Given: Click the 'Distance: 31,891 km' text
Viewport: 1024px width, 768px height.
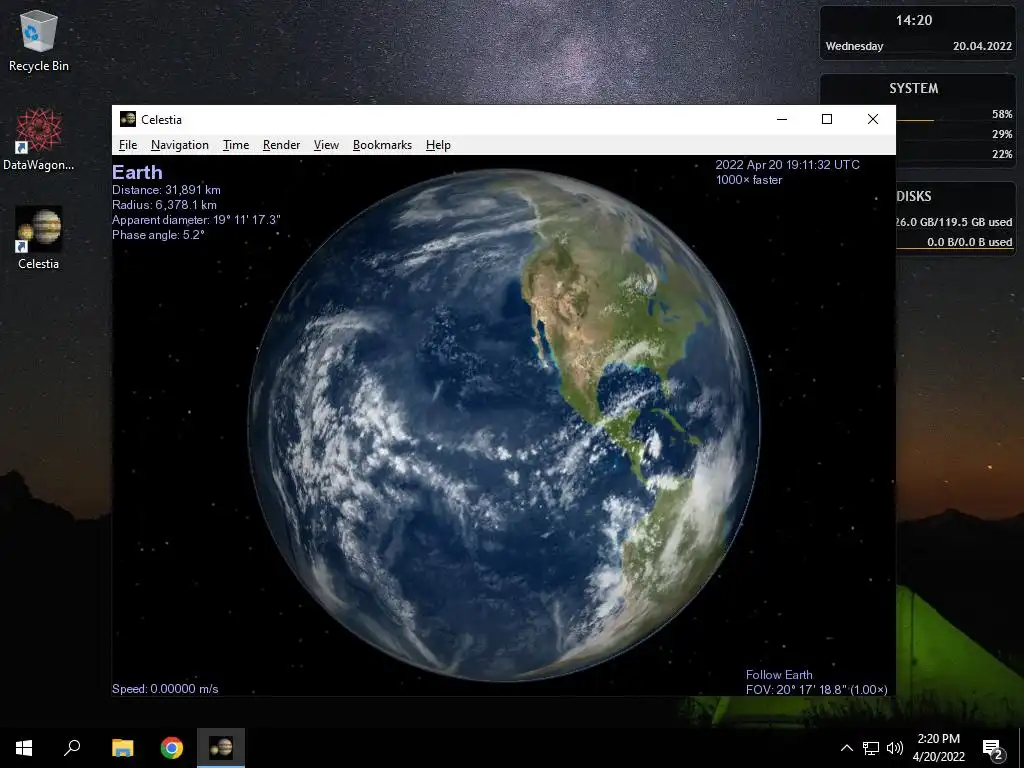Looking at the screenshot, I should (167, 190).
